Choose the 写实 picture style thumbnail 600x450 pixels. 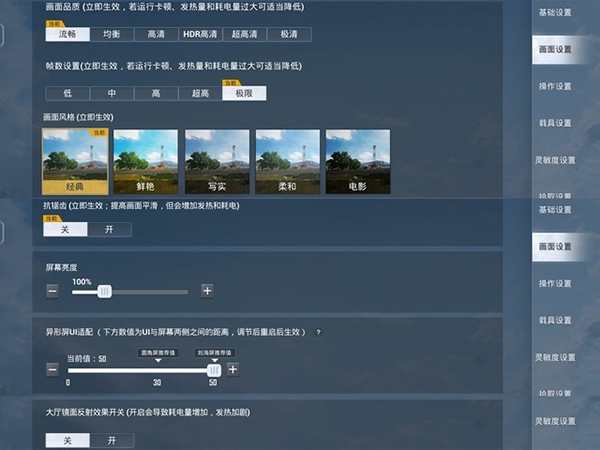click(217, 160)
